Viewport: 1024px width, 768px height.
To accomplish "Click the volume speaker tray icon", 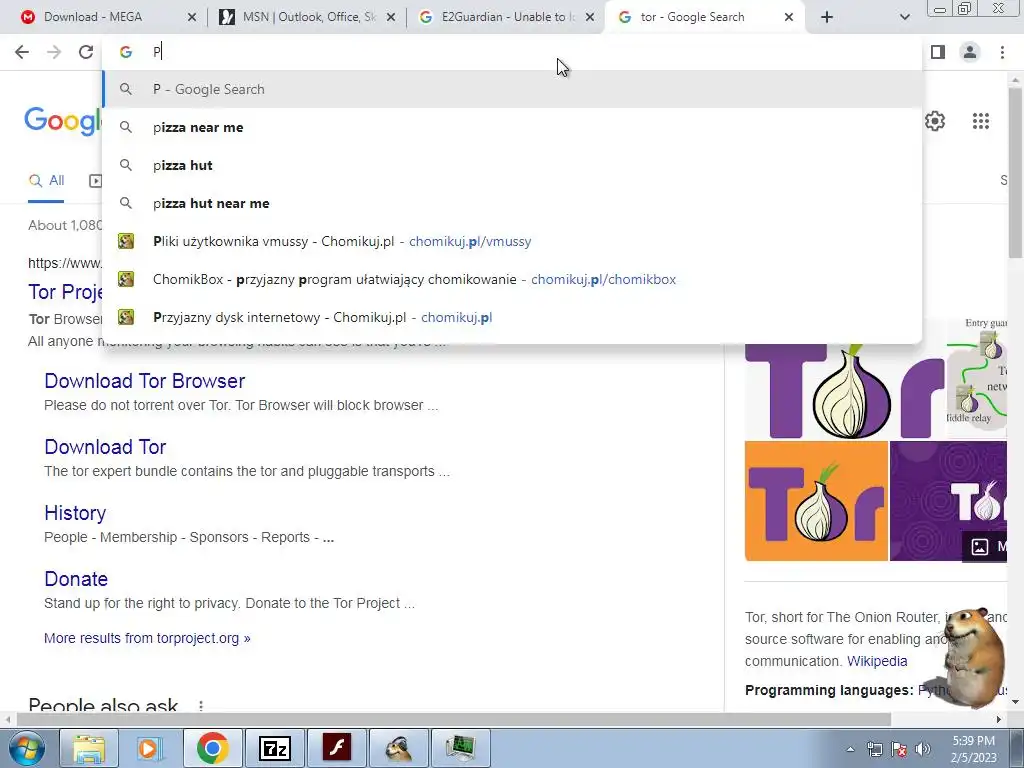I will pos(923,749).
